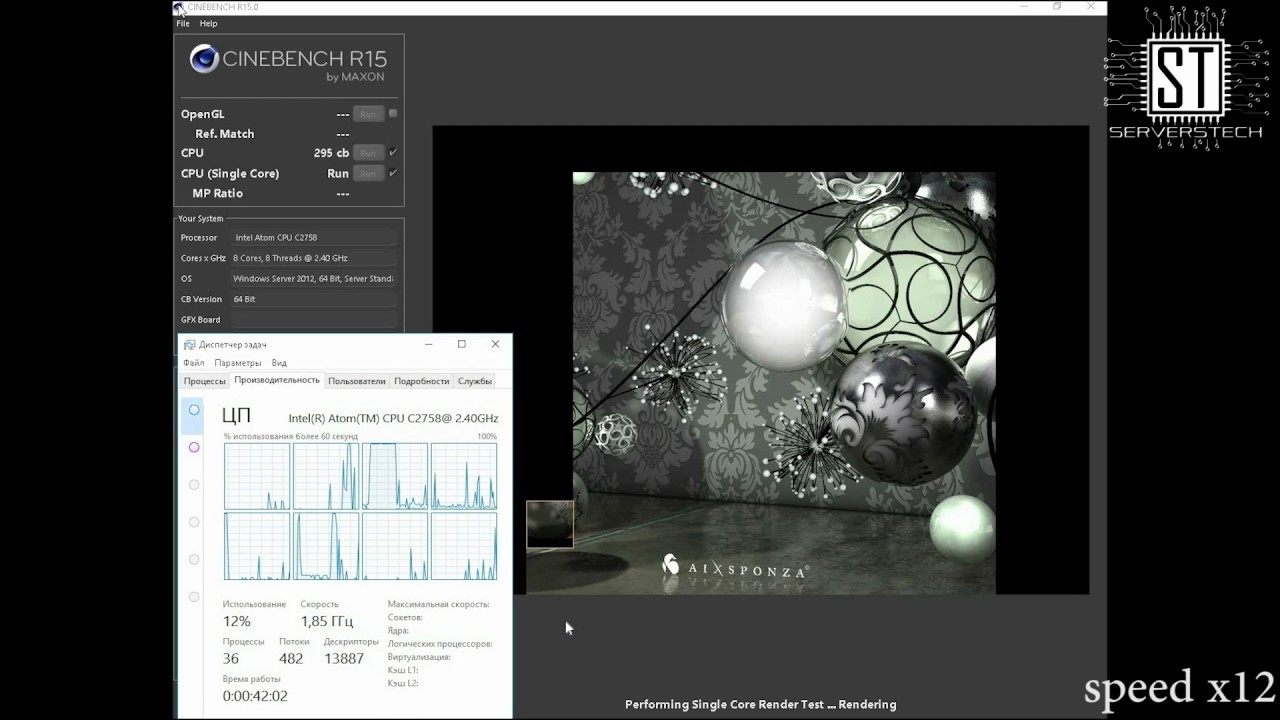The height and width of the screenshot is (720, 1280).
Task: Click Run button on the 295 cb row
Action: click(x=369, y=153)
